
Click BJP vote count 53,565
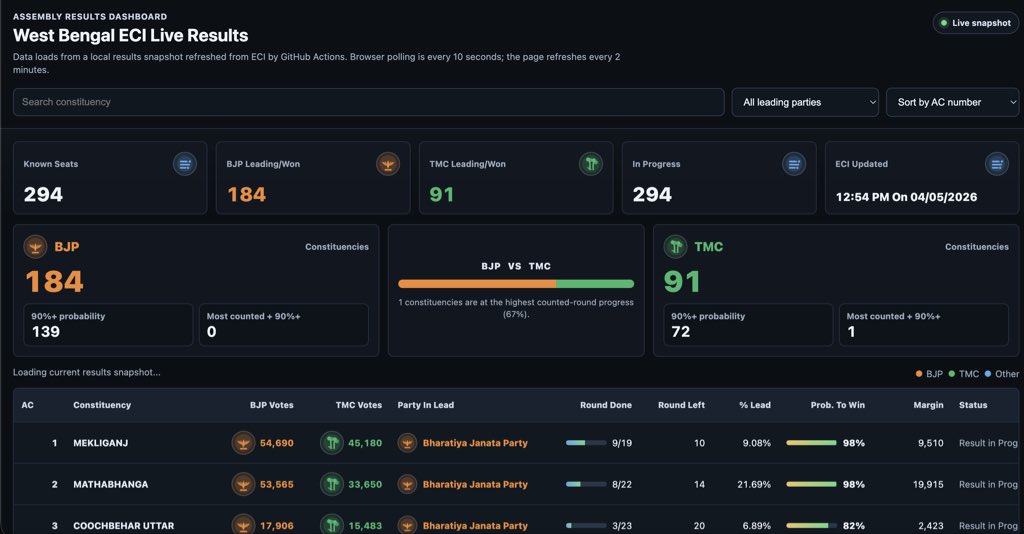pos(277,484)
